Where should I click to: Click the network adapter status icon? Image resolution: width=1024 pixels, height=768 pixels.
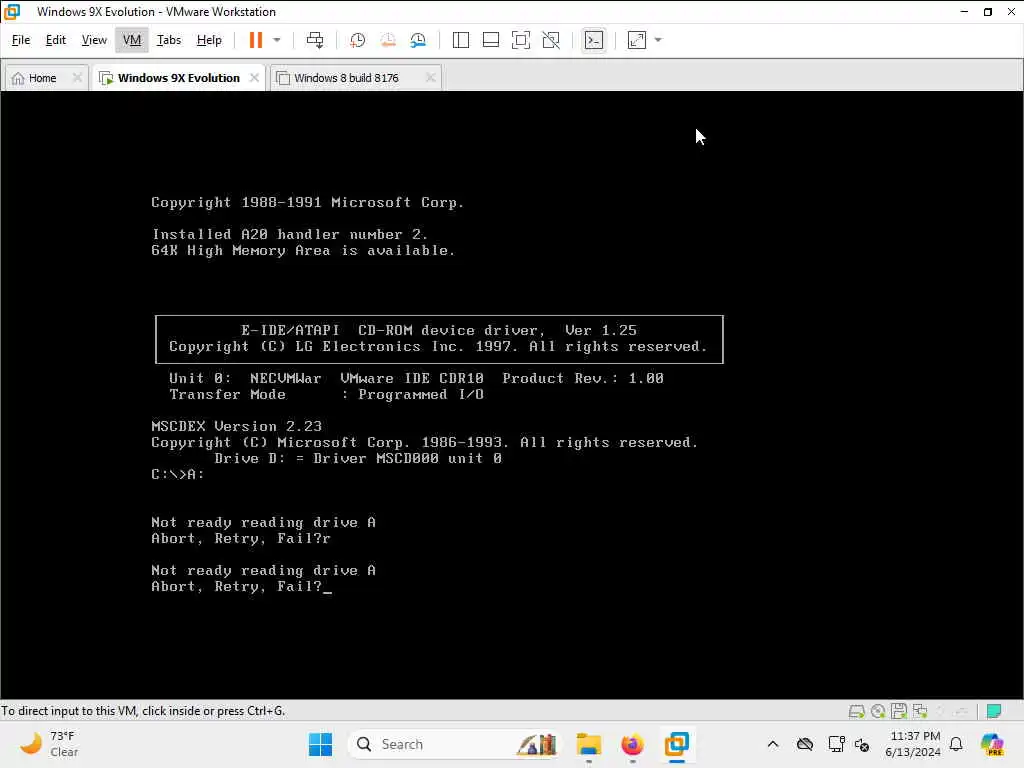pos(920,711)
